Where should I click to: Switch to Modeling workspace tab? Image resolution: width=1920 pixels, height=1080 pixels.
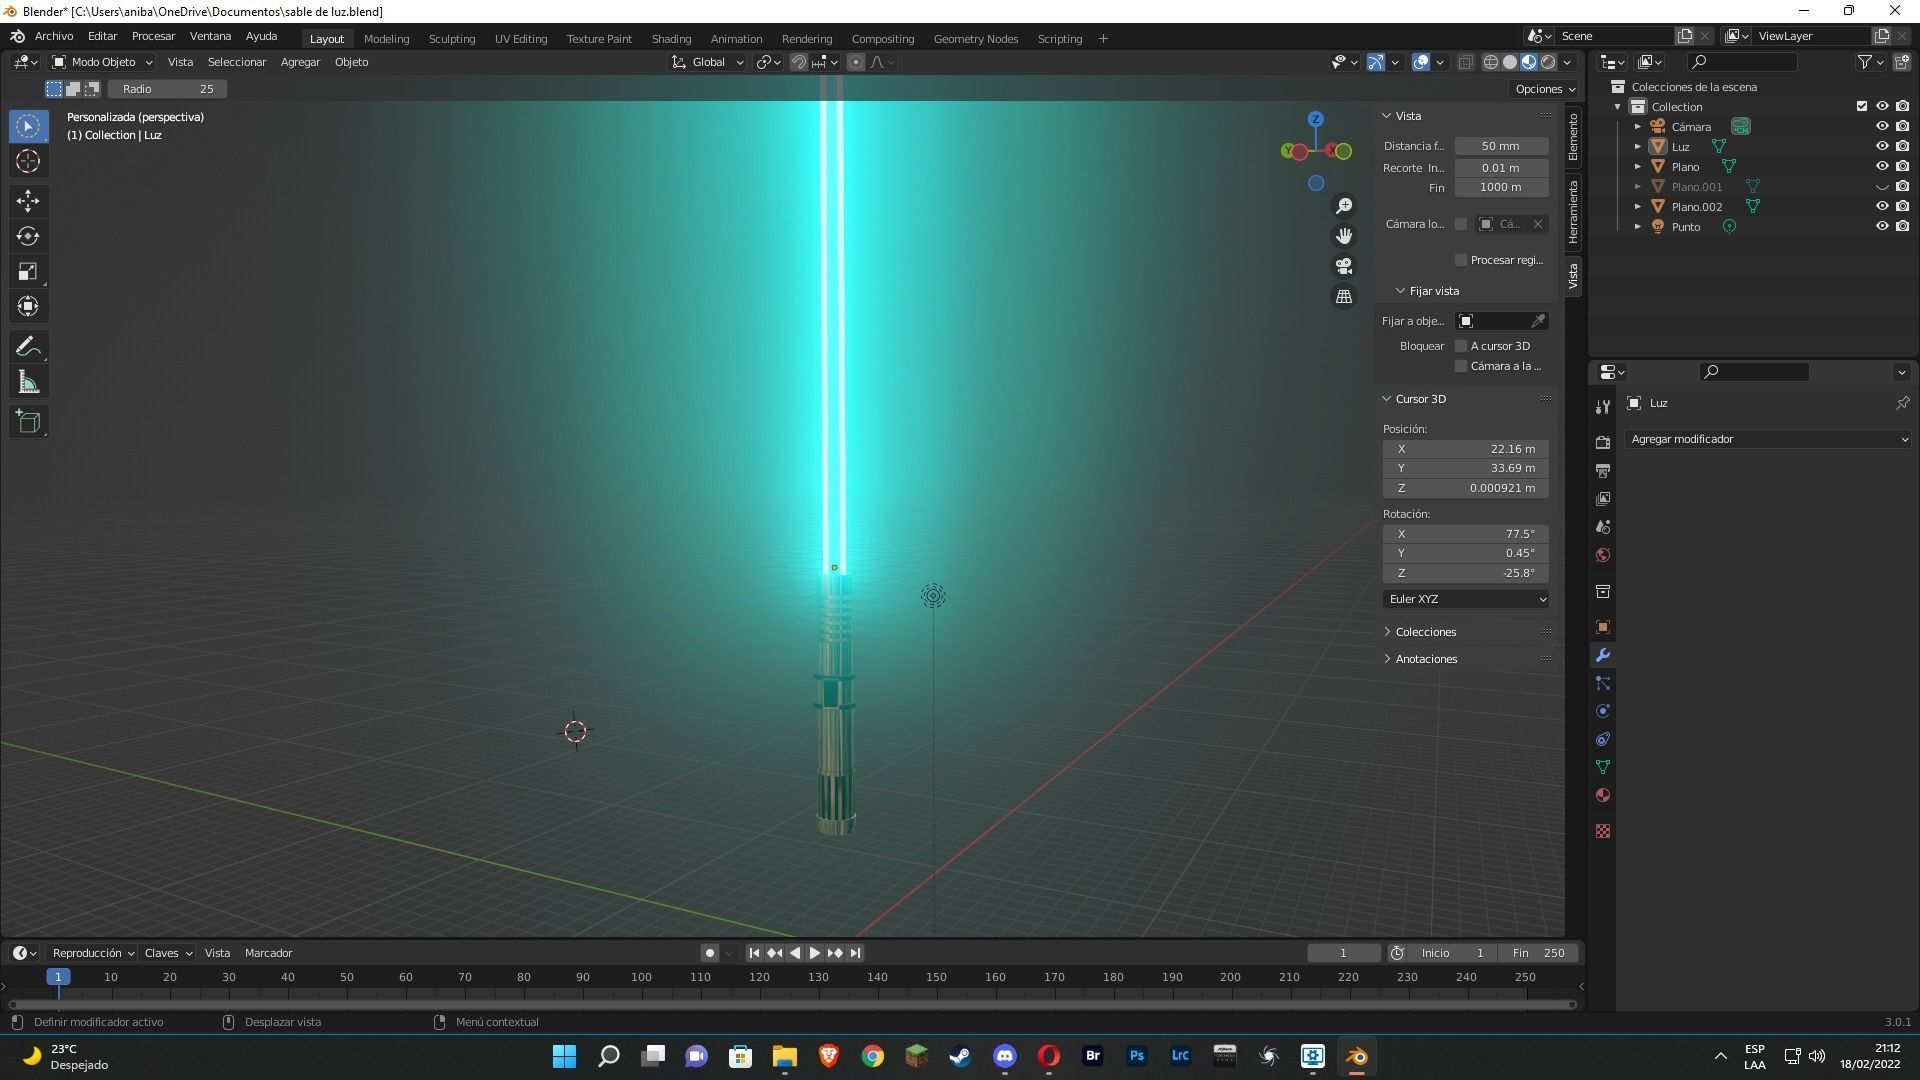click(x=386, y=39)
